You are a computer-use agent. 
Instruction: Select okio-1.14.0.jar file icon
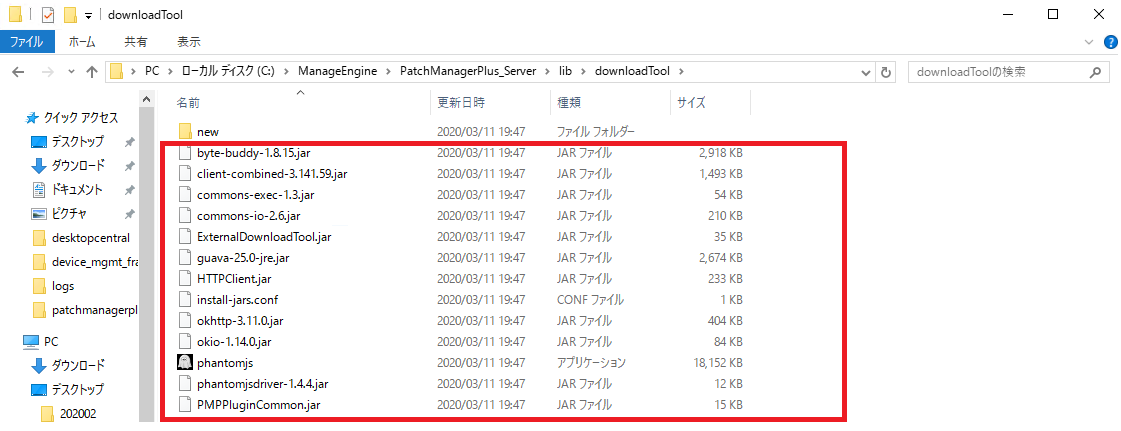click(185, 342)
